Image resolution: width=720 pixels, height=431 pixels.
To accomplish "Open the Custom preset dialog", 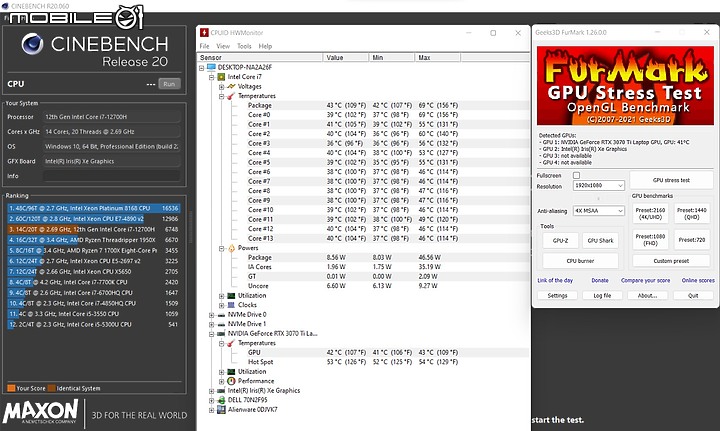I will pos(671,261).
